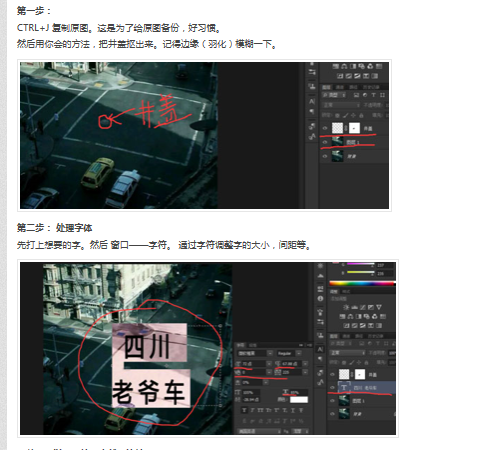This screenshot has width=484, height=450.
Task: Open the kerning dropdown in Character panel
Action: [x=269, y=372]
